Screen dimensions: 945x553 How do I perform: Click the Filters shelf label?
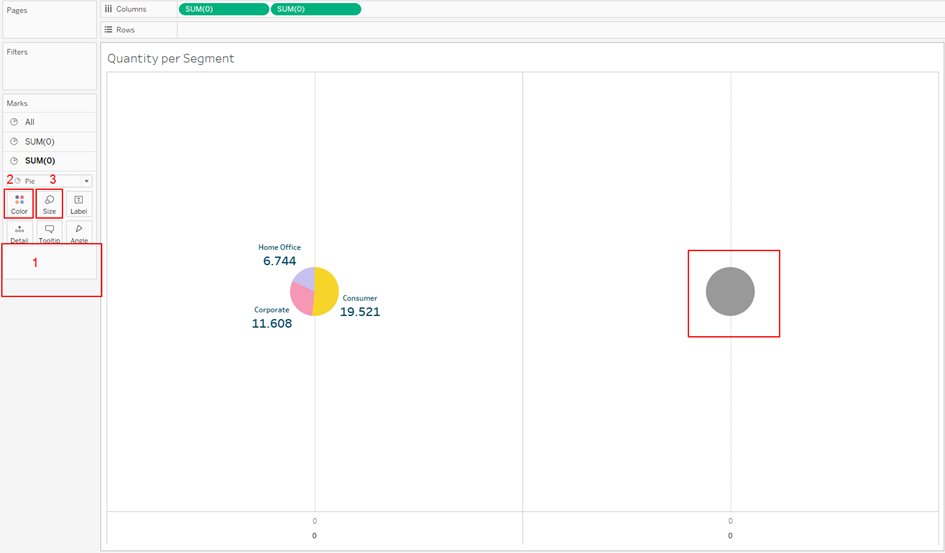[x=17, y=52]
